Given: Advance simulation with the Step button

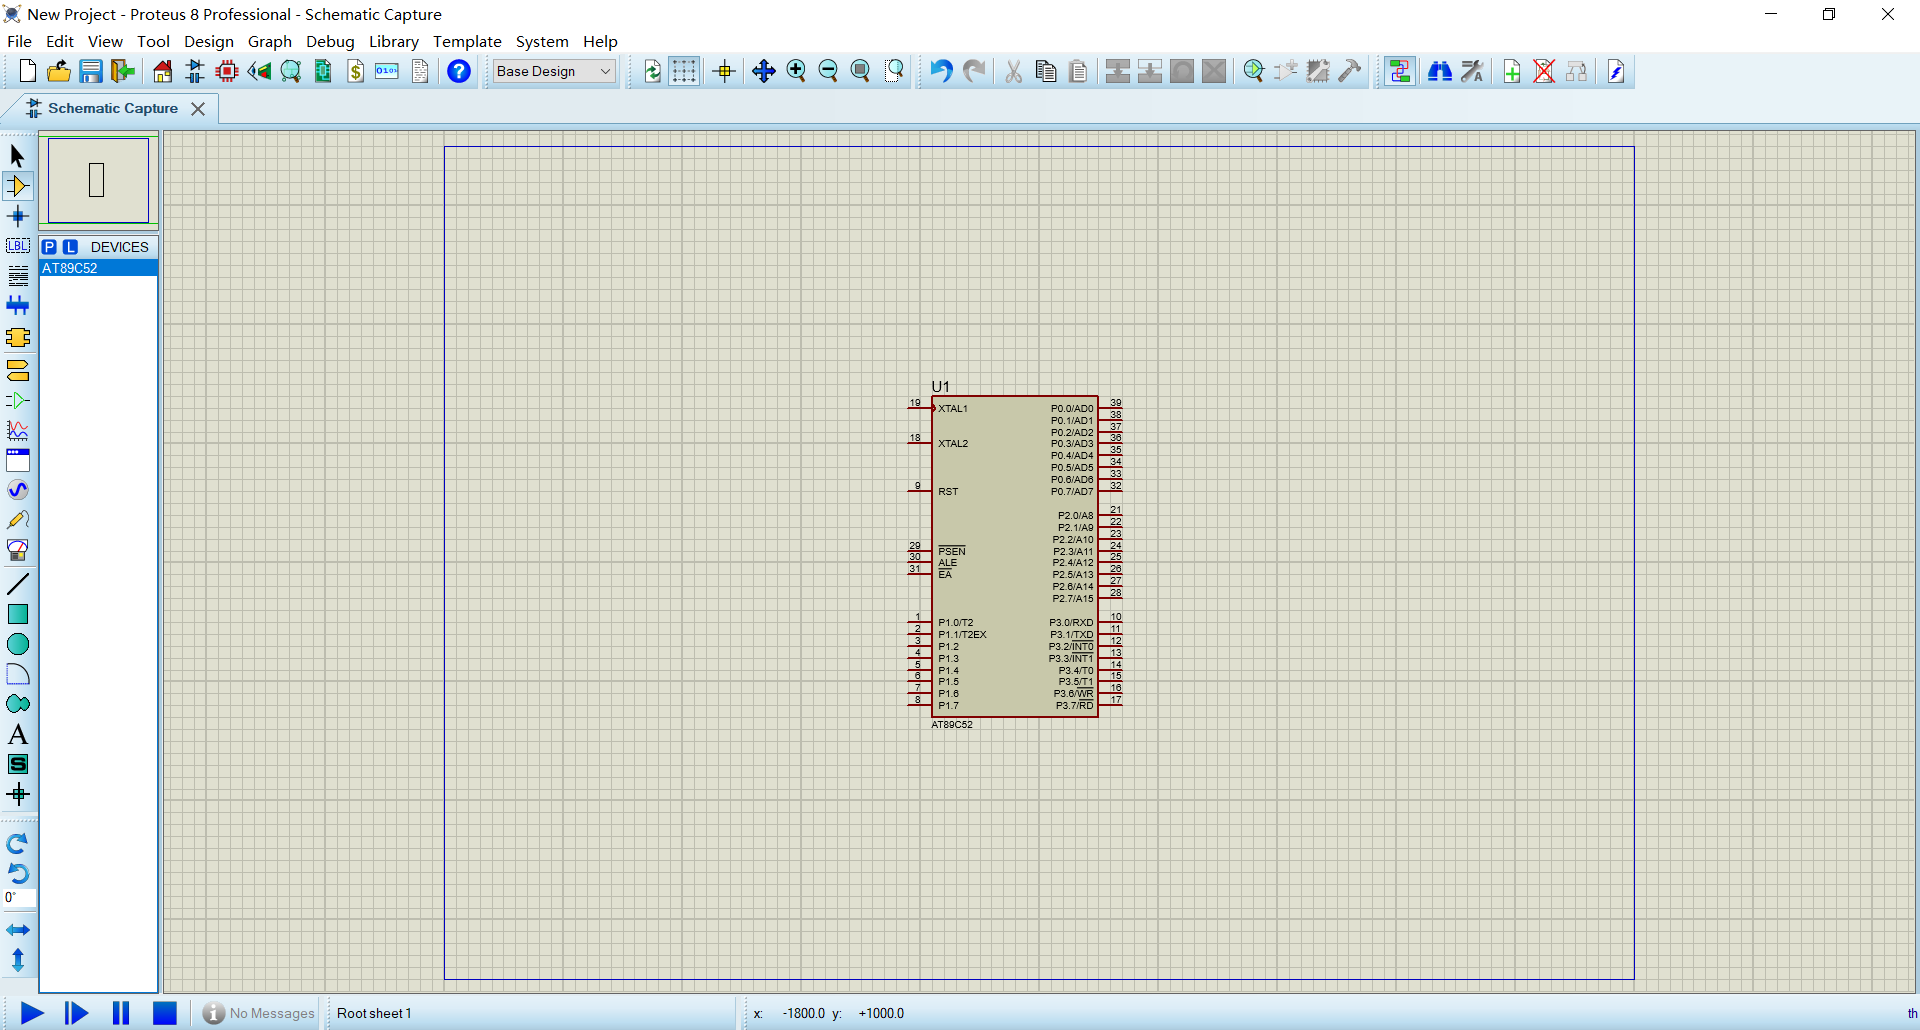Looking at the screenshot, I should (76, 1013).
